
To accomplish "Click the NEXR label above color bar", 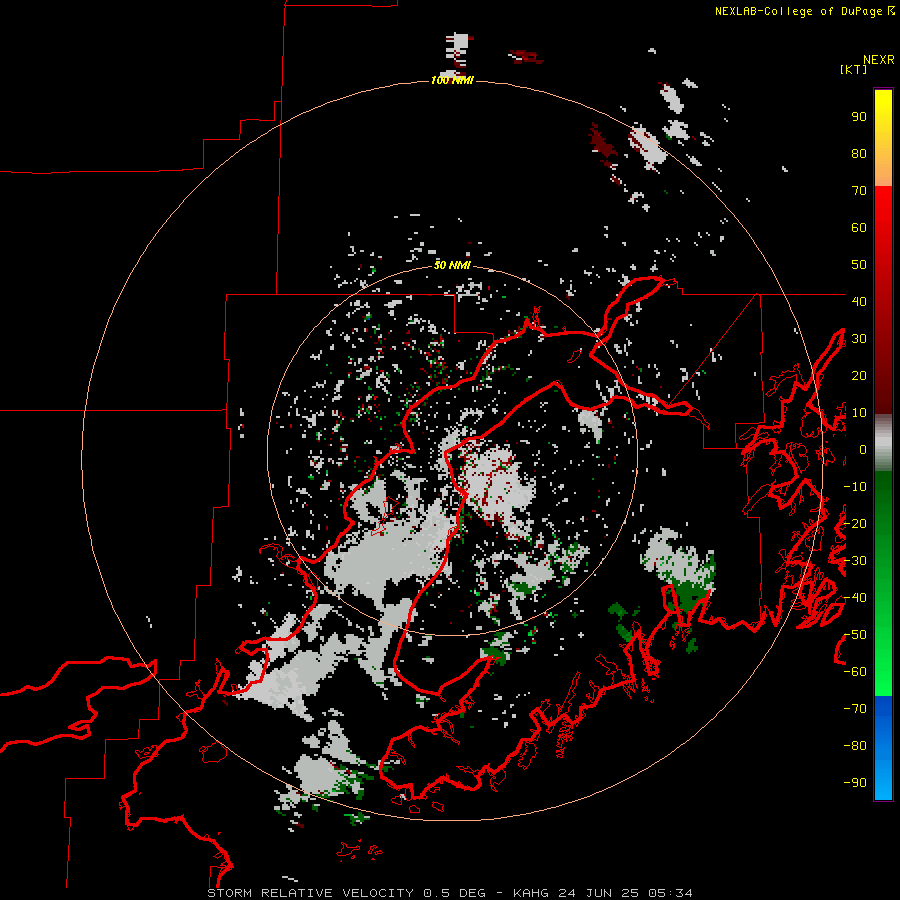I will point(879,60).
